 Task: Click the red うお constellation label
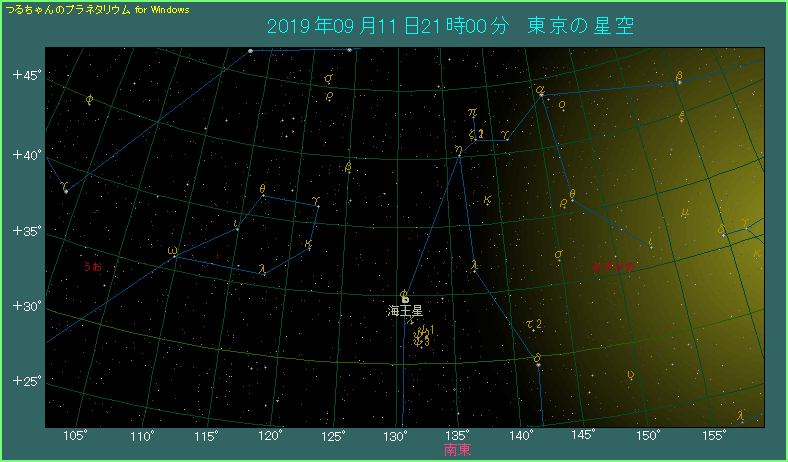point(92,267)
